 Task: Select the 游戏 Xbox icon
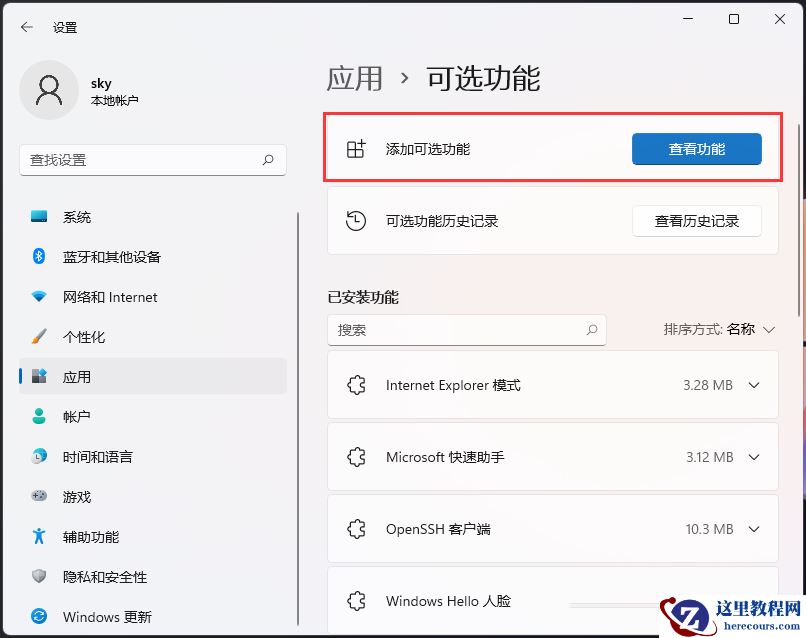pyautogui.click(x=41, y=496)
